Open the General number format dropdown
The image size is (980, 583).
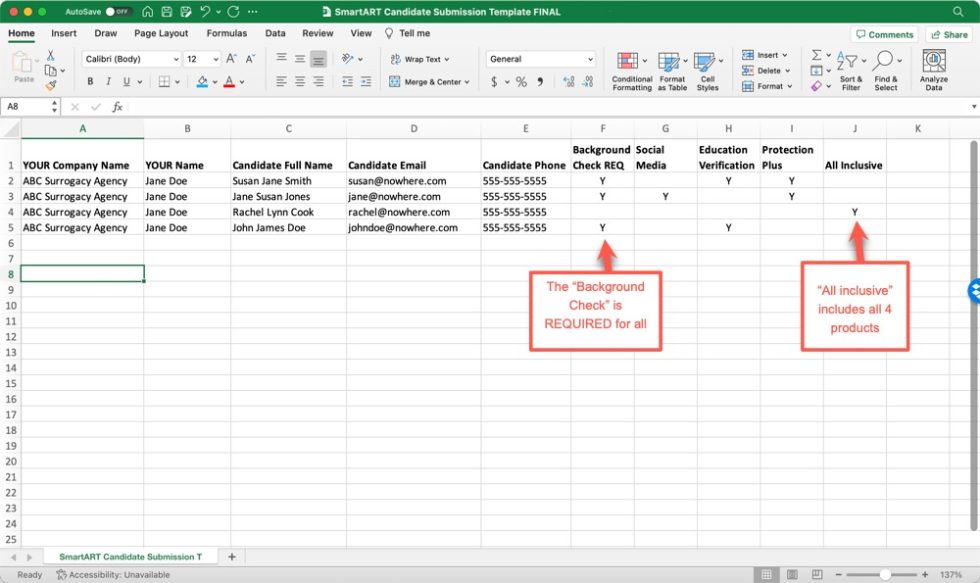[589, 59]
